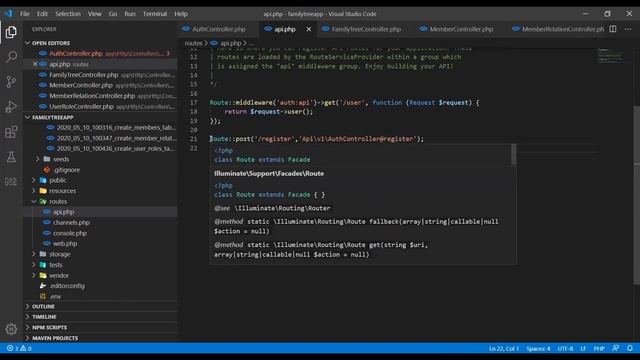Close api.php in Open Editors list
The width and height of the screenshot is (640, 360).
(35, 64)
